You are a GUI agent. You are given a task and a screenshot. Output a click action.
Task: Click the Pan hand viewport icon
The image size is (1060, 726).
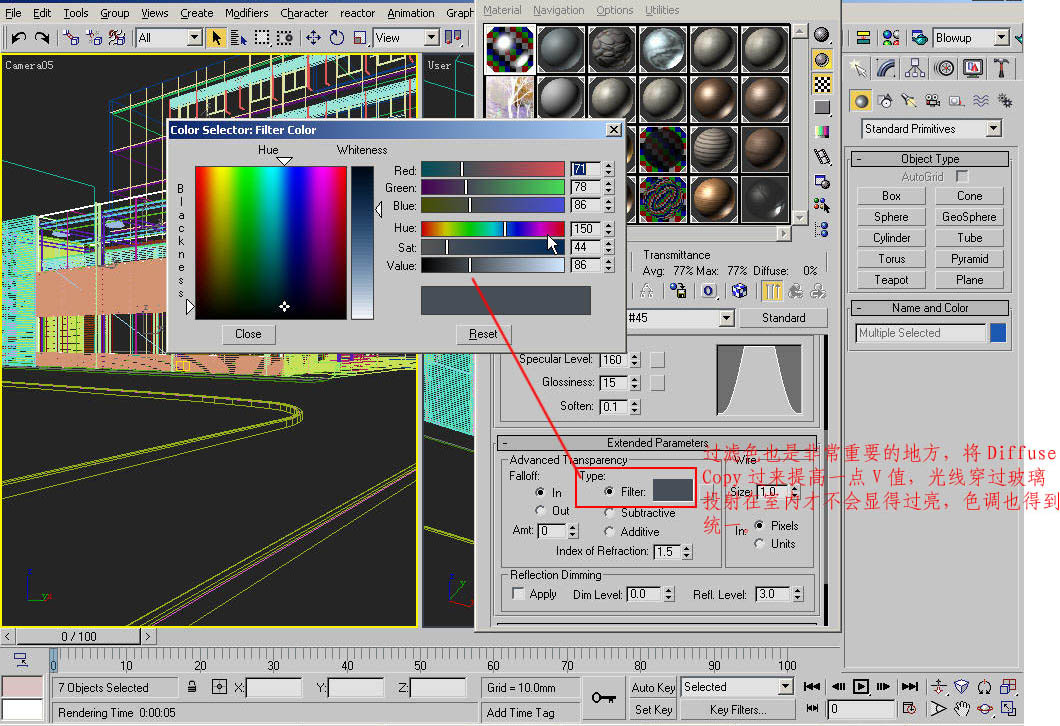pos(962,709)
